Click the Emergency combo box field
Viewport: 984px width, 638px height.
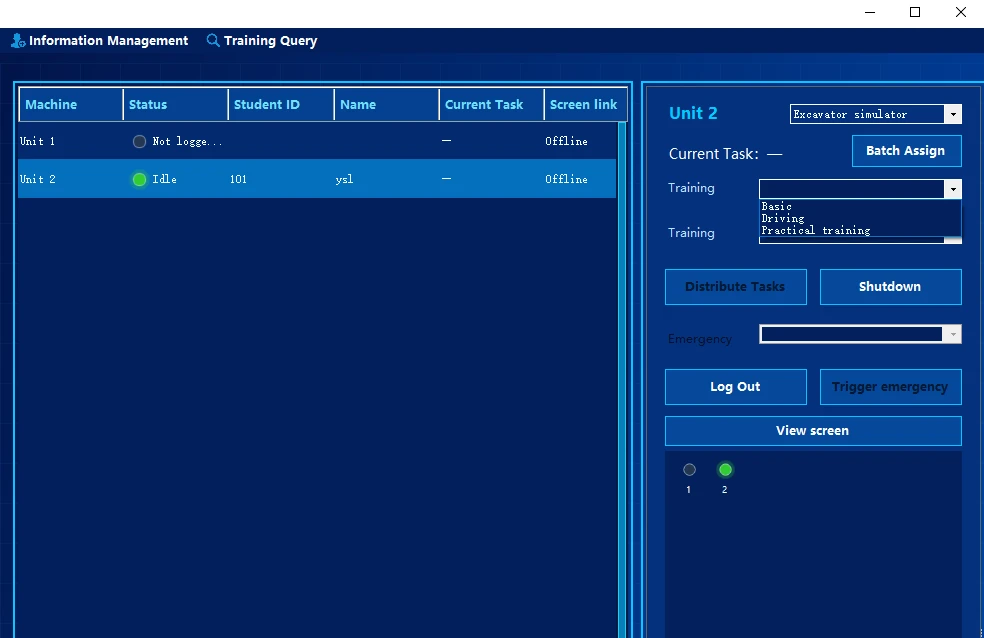point(860,334)
